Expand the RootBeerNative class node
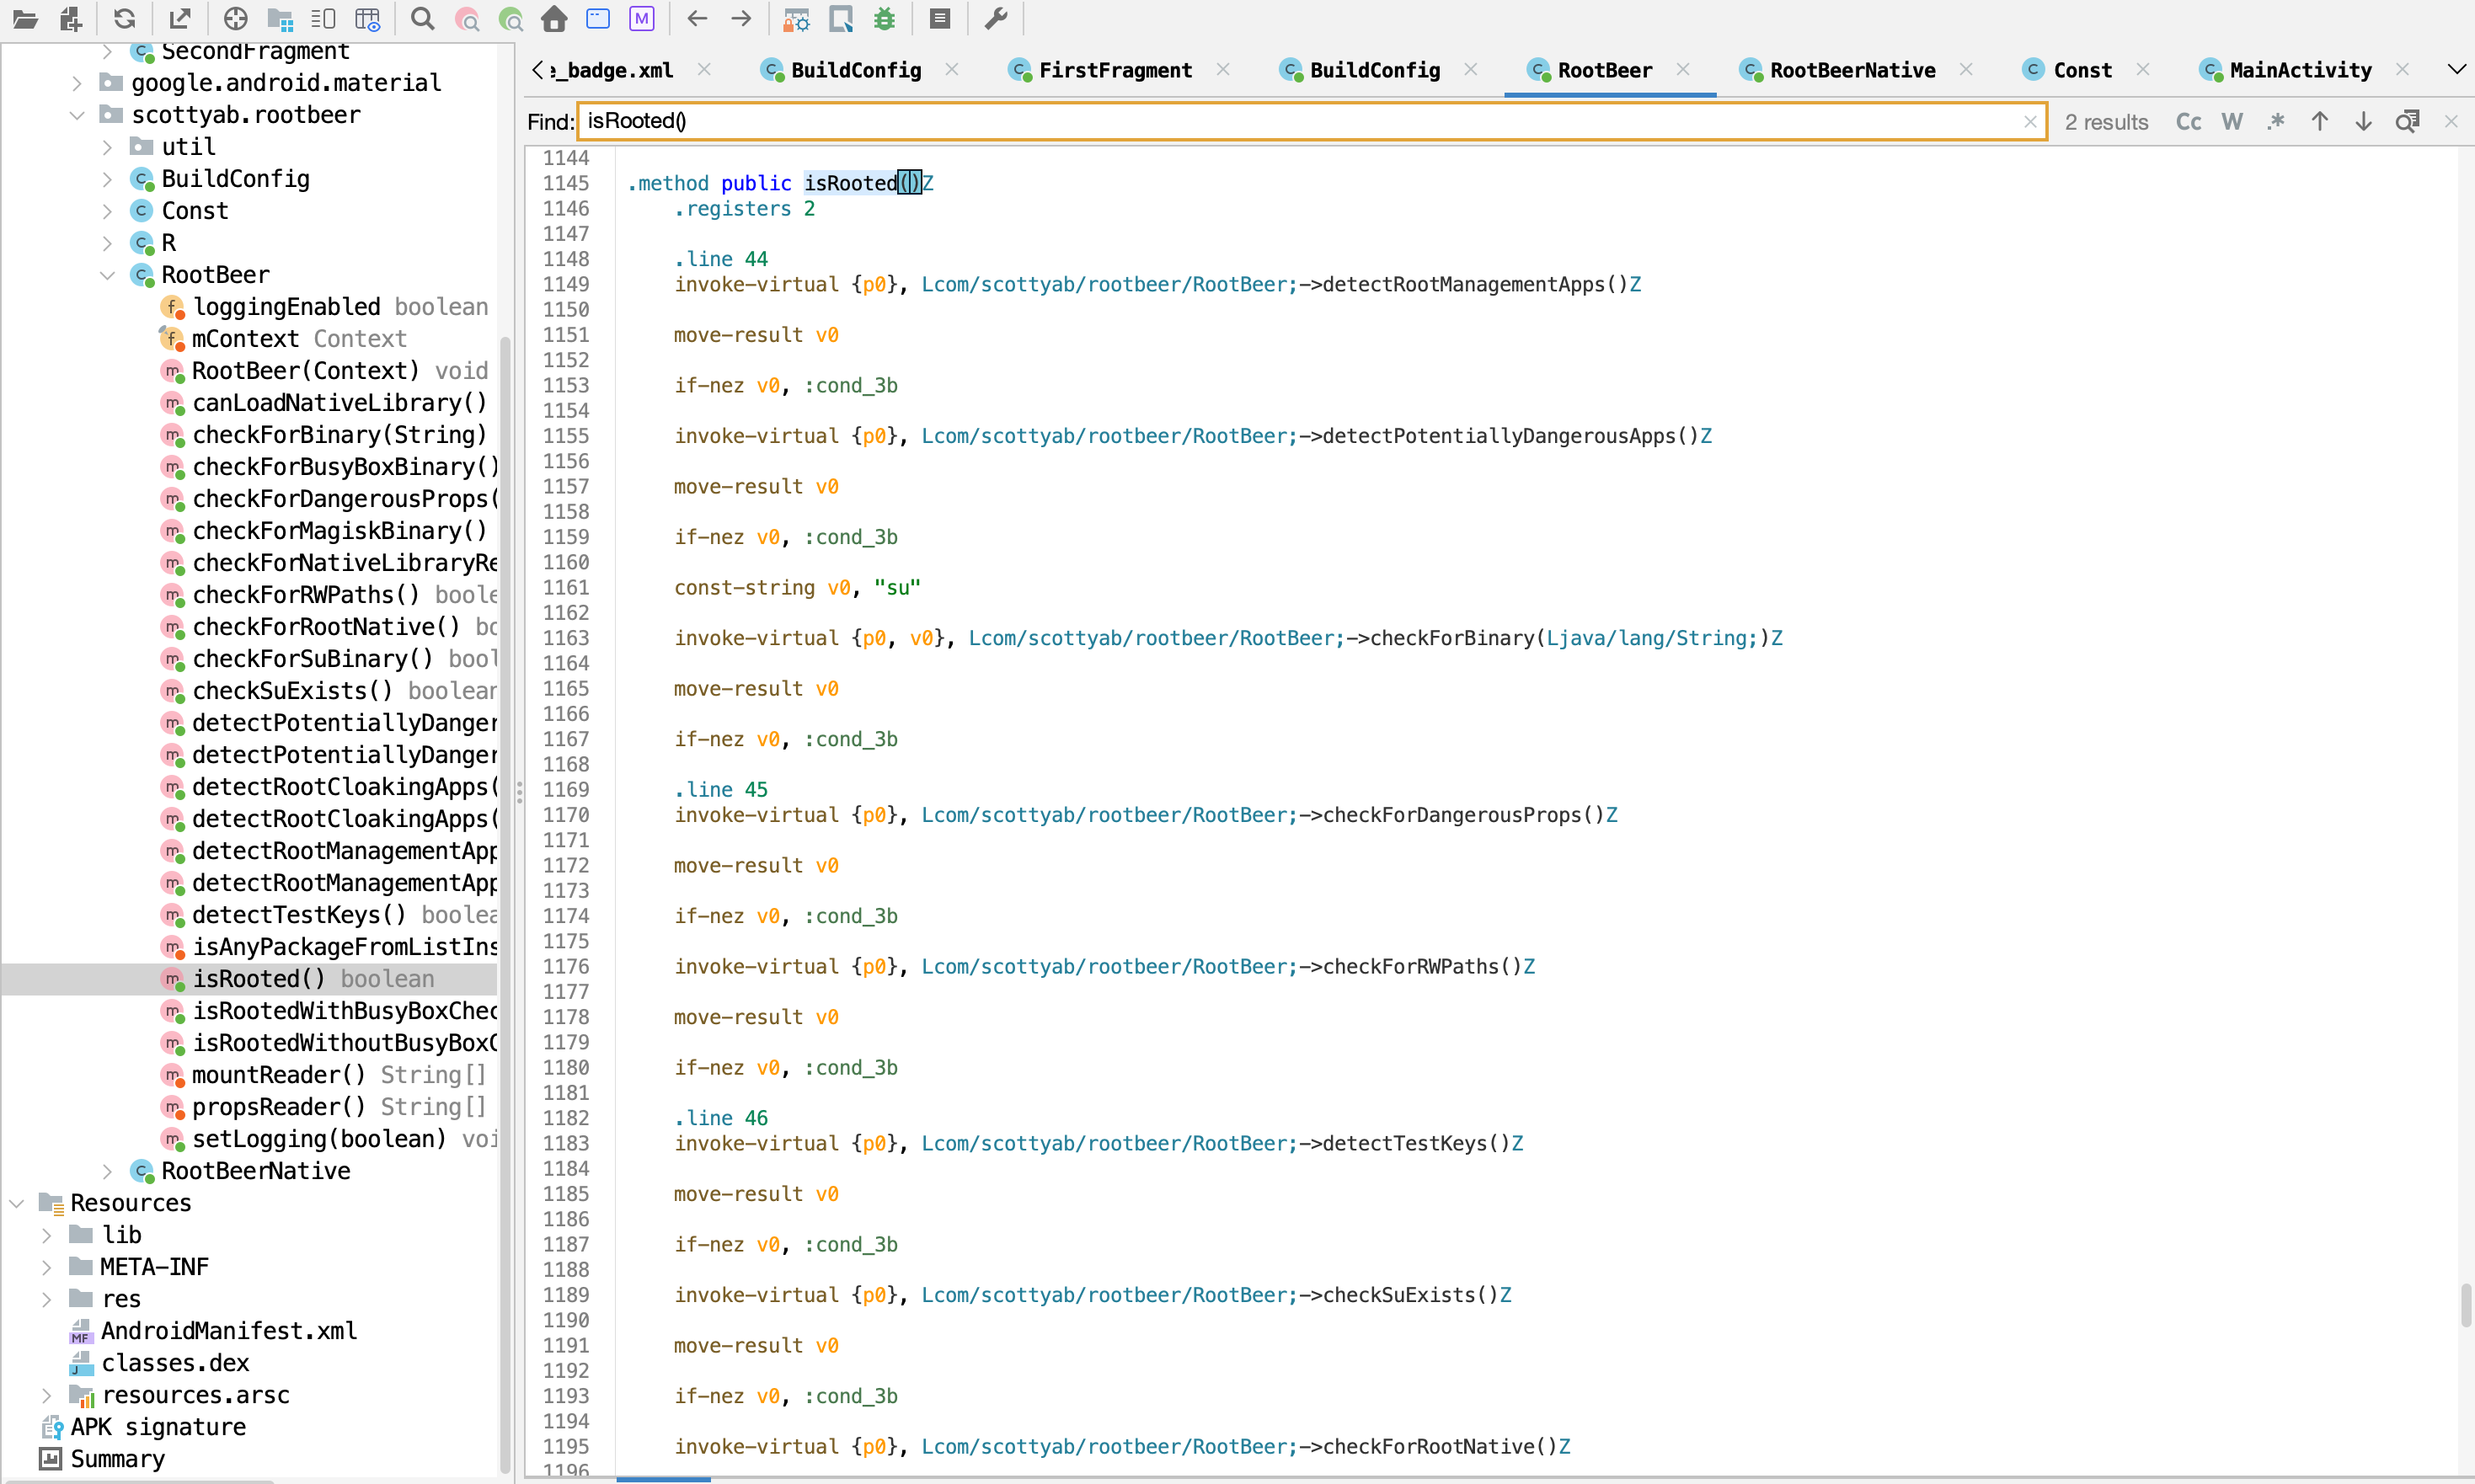 pyautogui.click(x=107, y=1171)
